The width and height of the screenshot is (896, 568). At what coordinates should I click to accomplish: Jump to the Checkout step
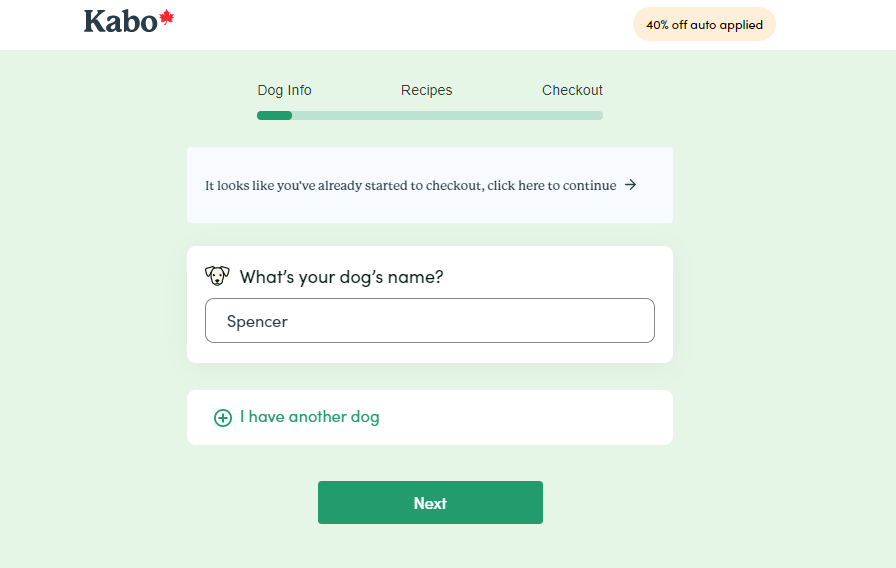coord(572,90)
